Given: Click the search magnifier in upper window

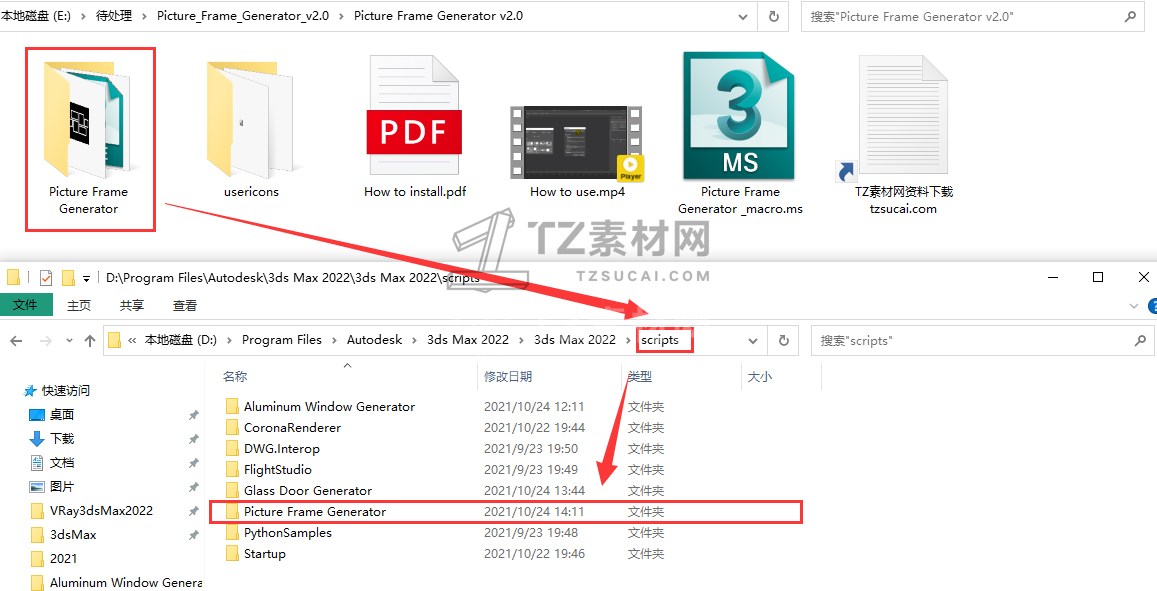Looking at the screenshot, I should pyautogui.click(x=1130, y=15).
